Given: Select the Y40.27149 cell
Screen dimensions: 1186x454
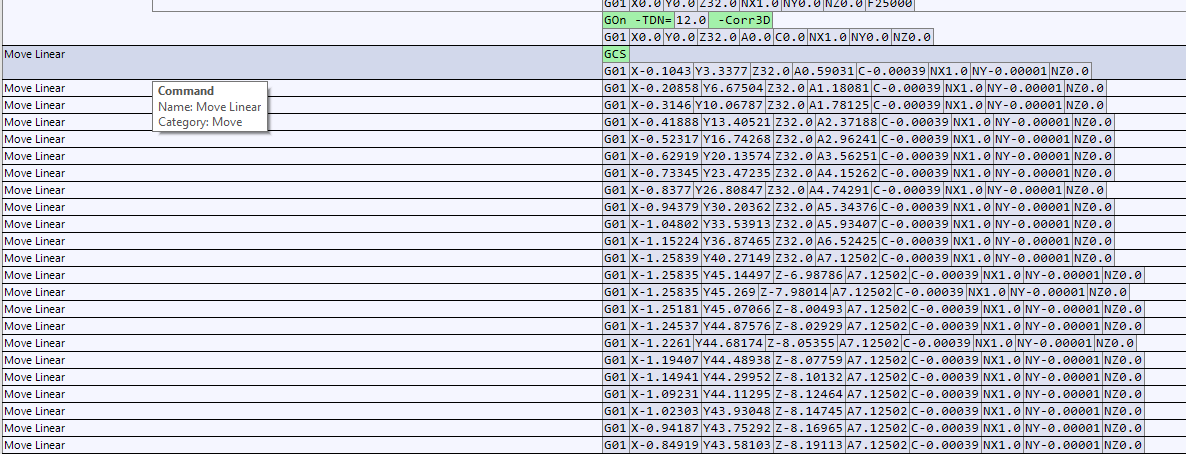Looking at the screenshot, I should click(737, 258).
